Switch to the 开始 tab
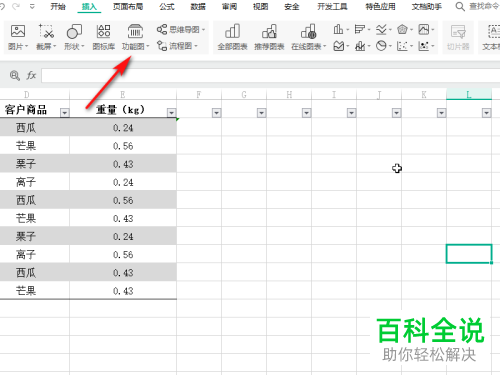The image size is (500, 375). pos(58,7)
